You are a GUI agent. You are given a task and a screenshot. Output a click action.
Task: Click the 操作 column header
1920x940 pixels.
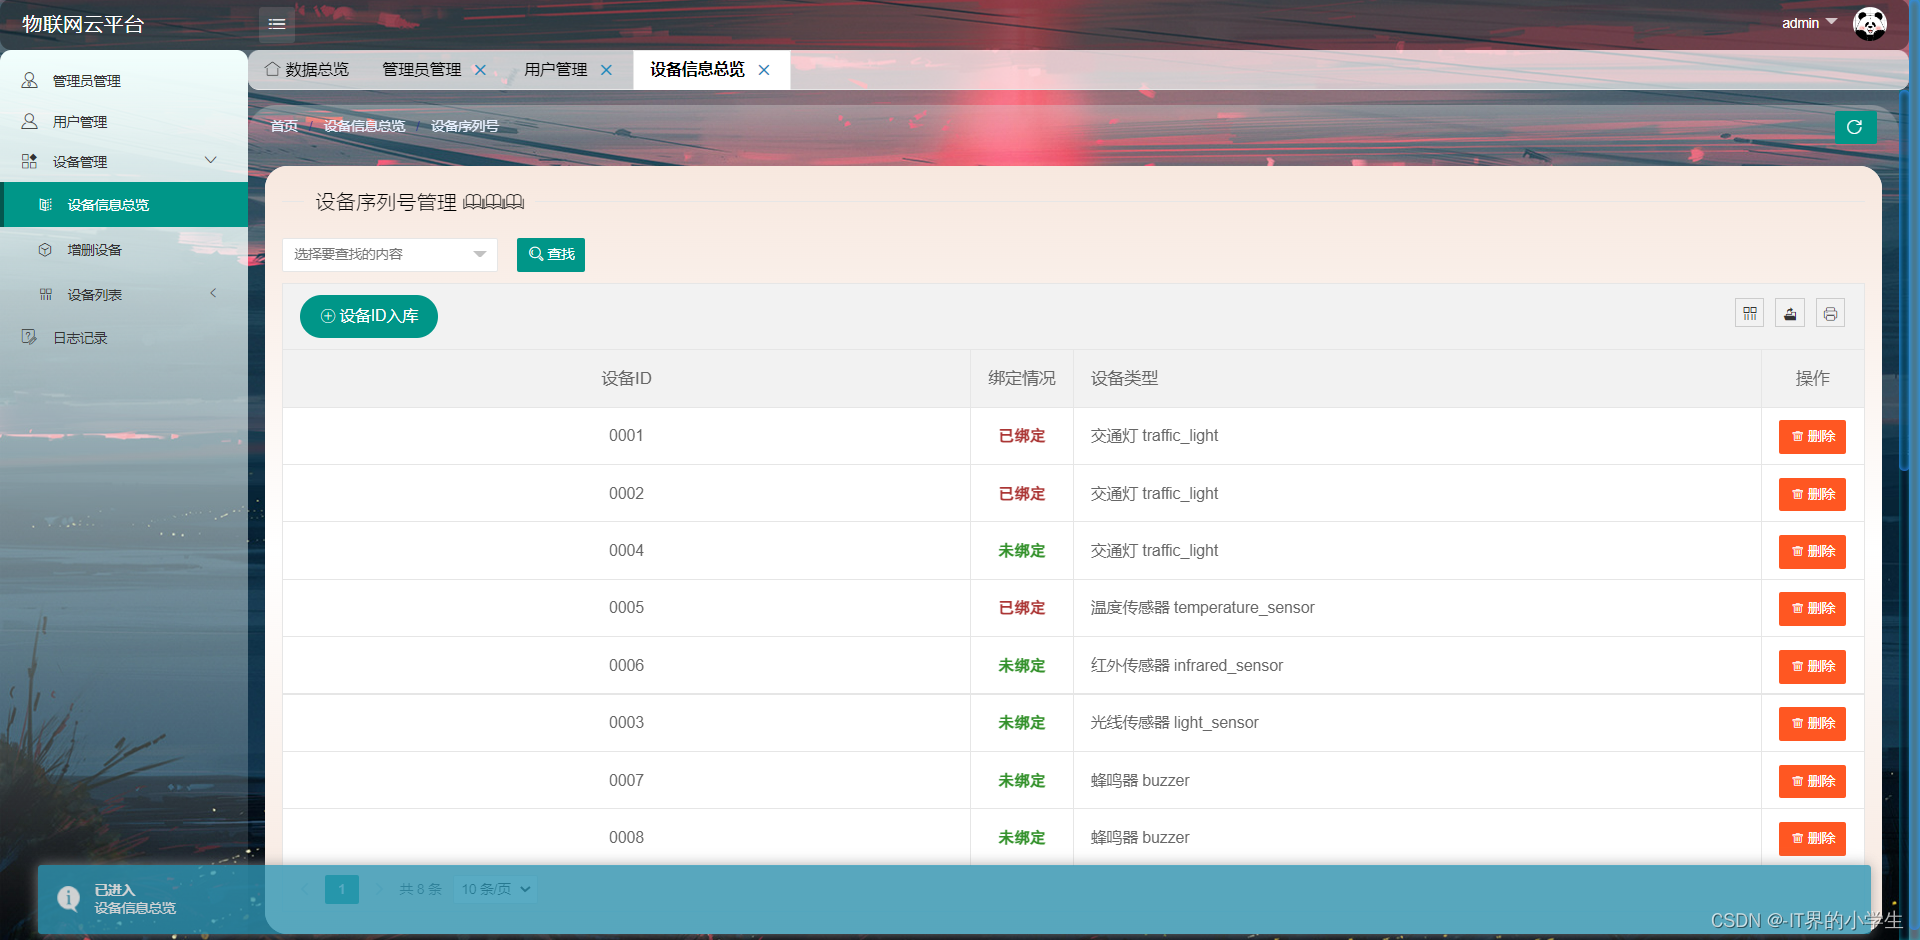pos(1812,378)
